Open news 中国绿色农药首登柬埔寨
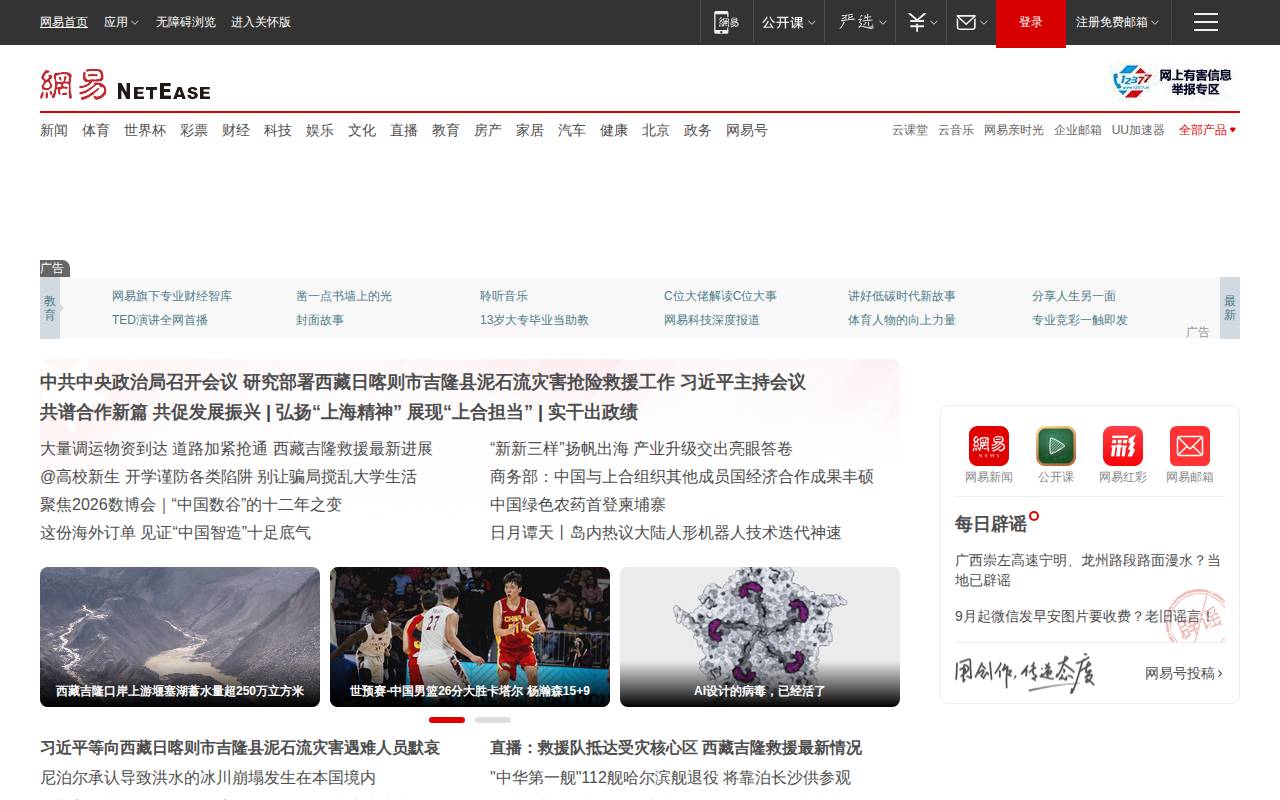1280x800 pixels. coord(578,505)
